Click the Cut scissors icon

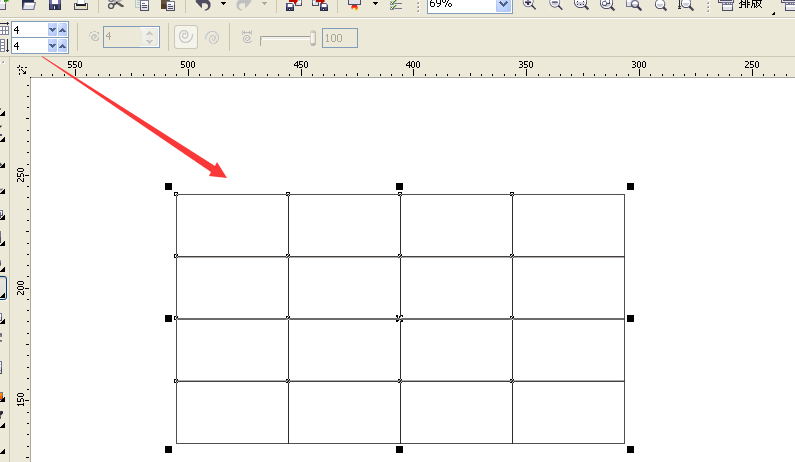click(116, 5)
